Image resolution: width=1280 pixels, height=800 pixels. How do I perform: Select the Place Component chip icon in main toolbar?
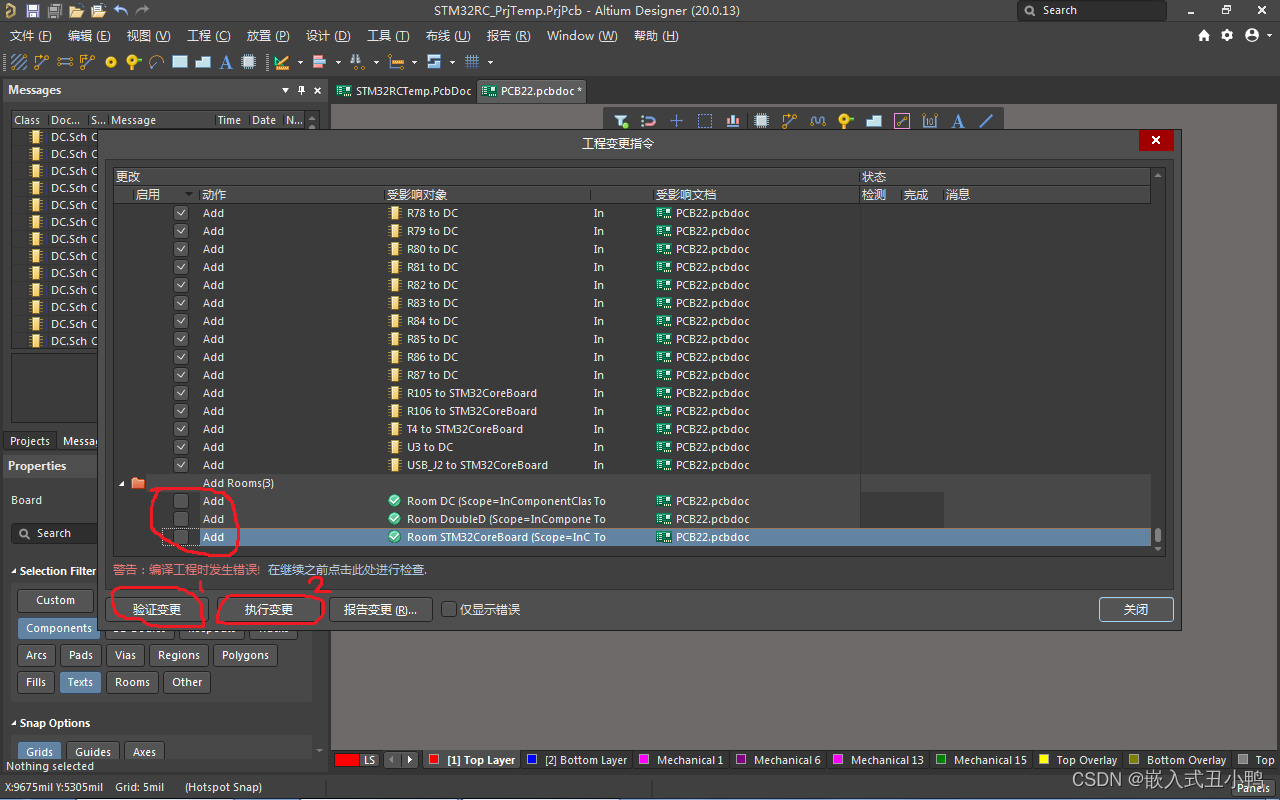pos(249,62)
